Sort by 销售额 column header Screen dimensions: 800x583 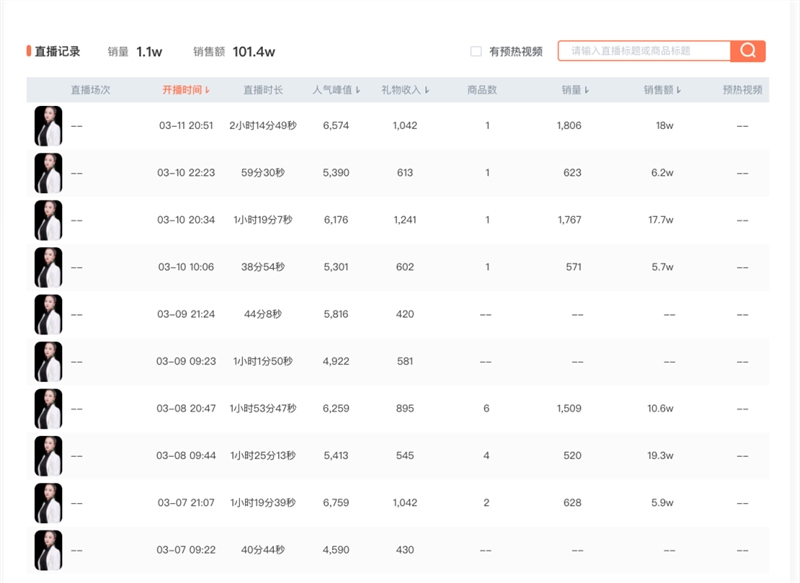click(663, 90)
